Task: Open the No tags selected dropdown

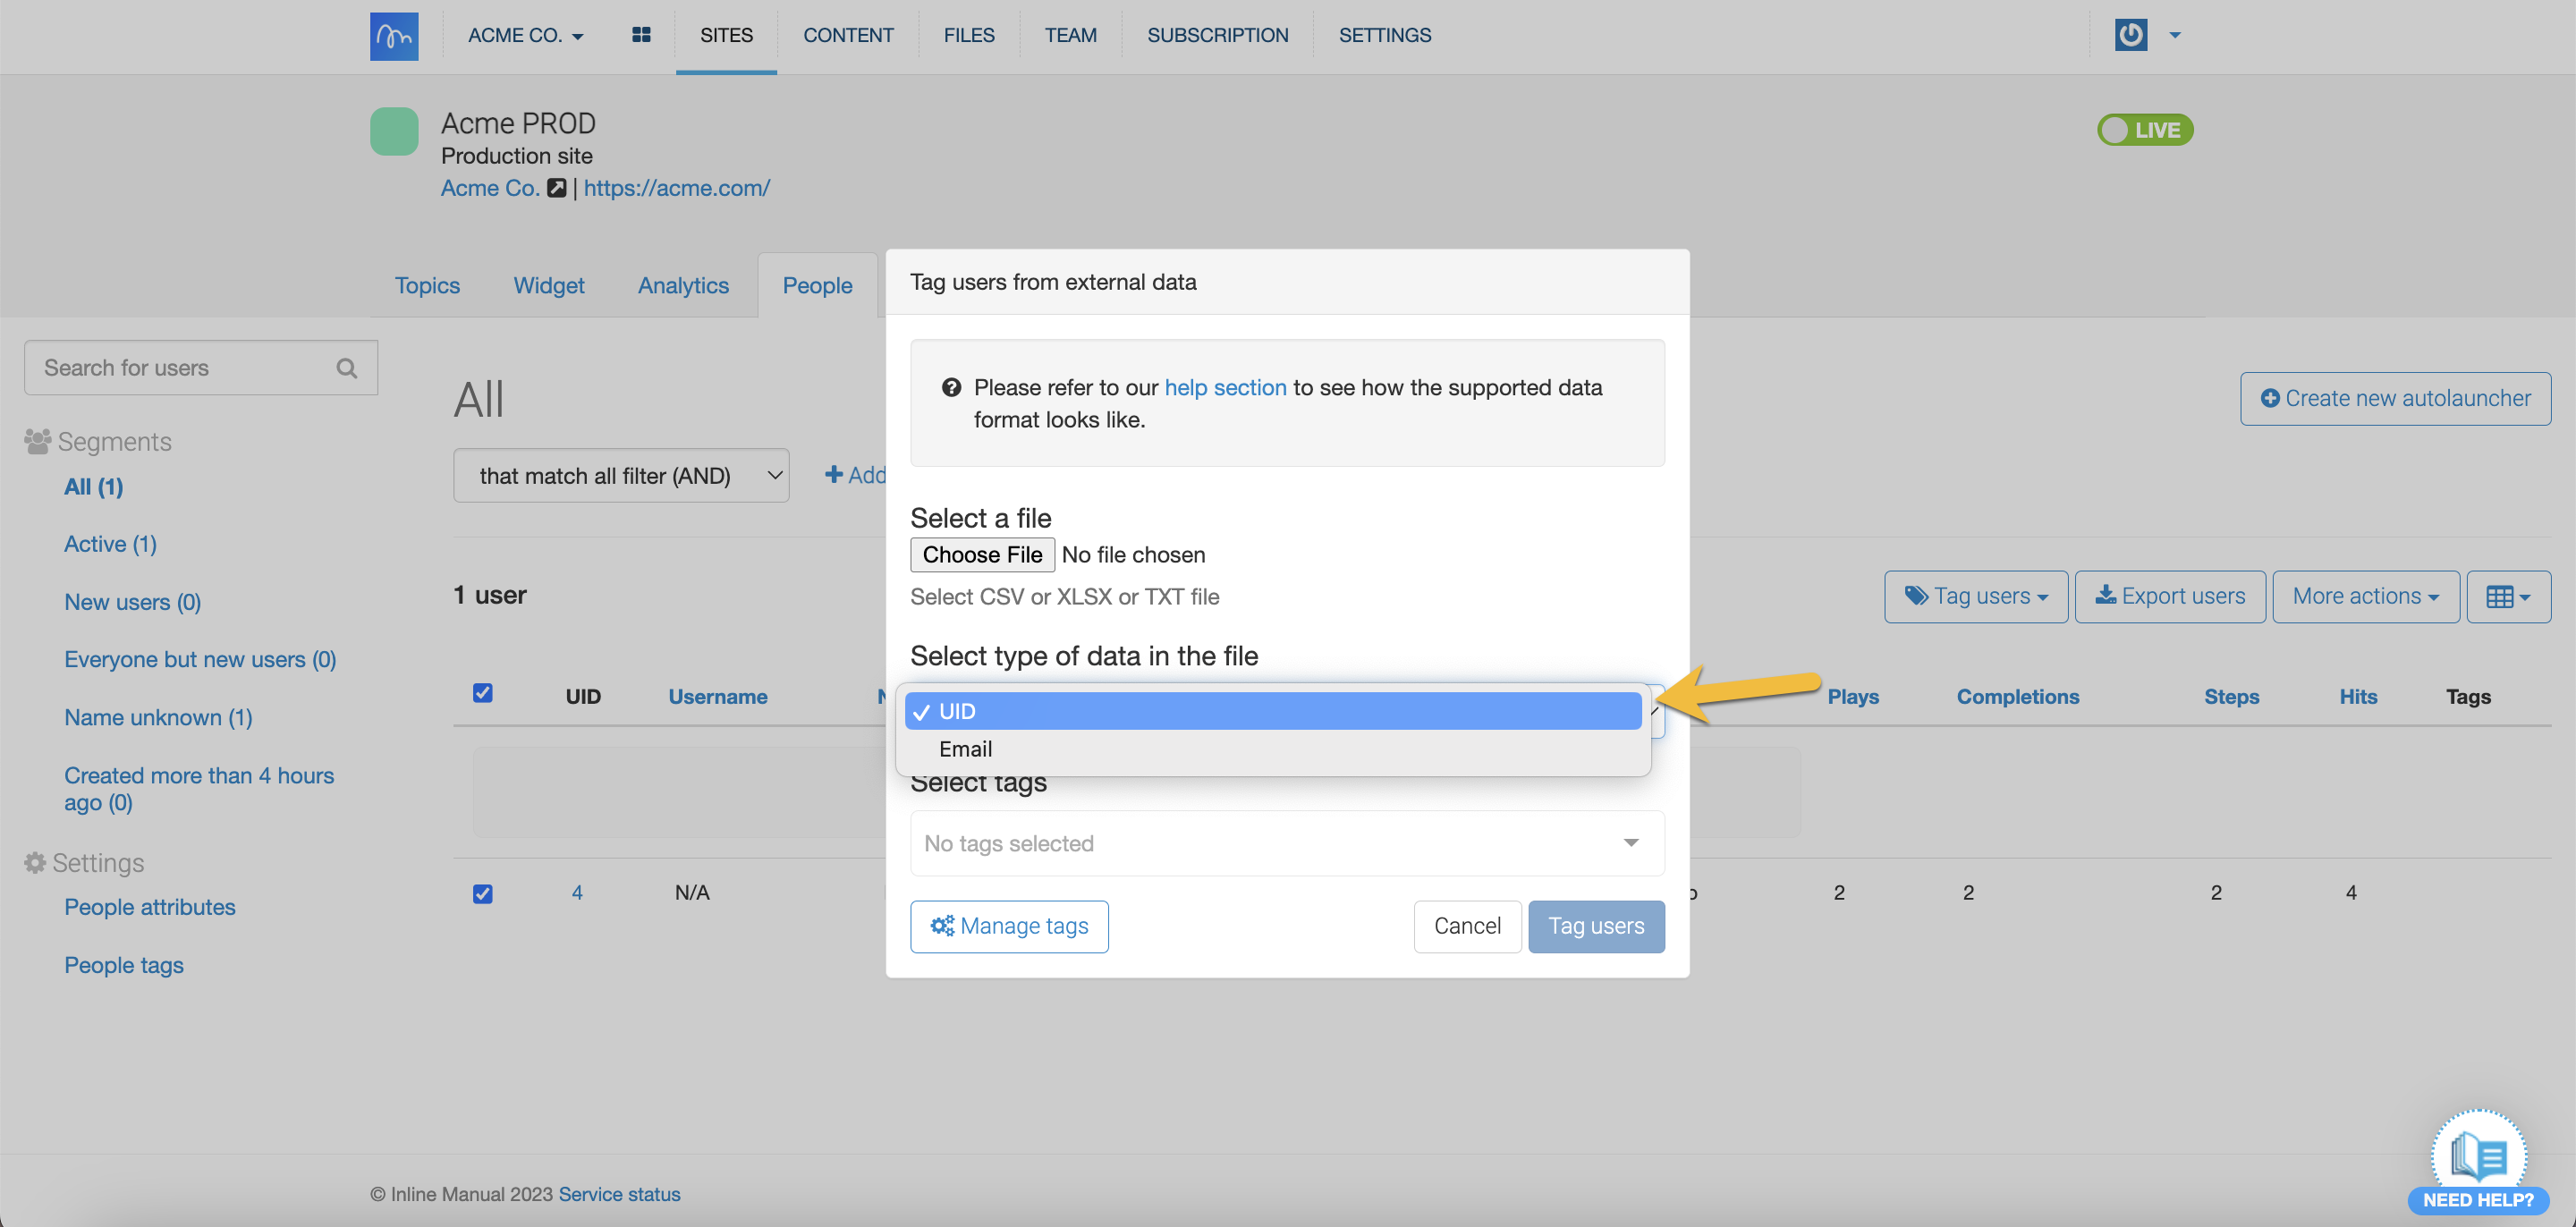Action: (x=1286, y=843)
